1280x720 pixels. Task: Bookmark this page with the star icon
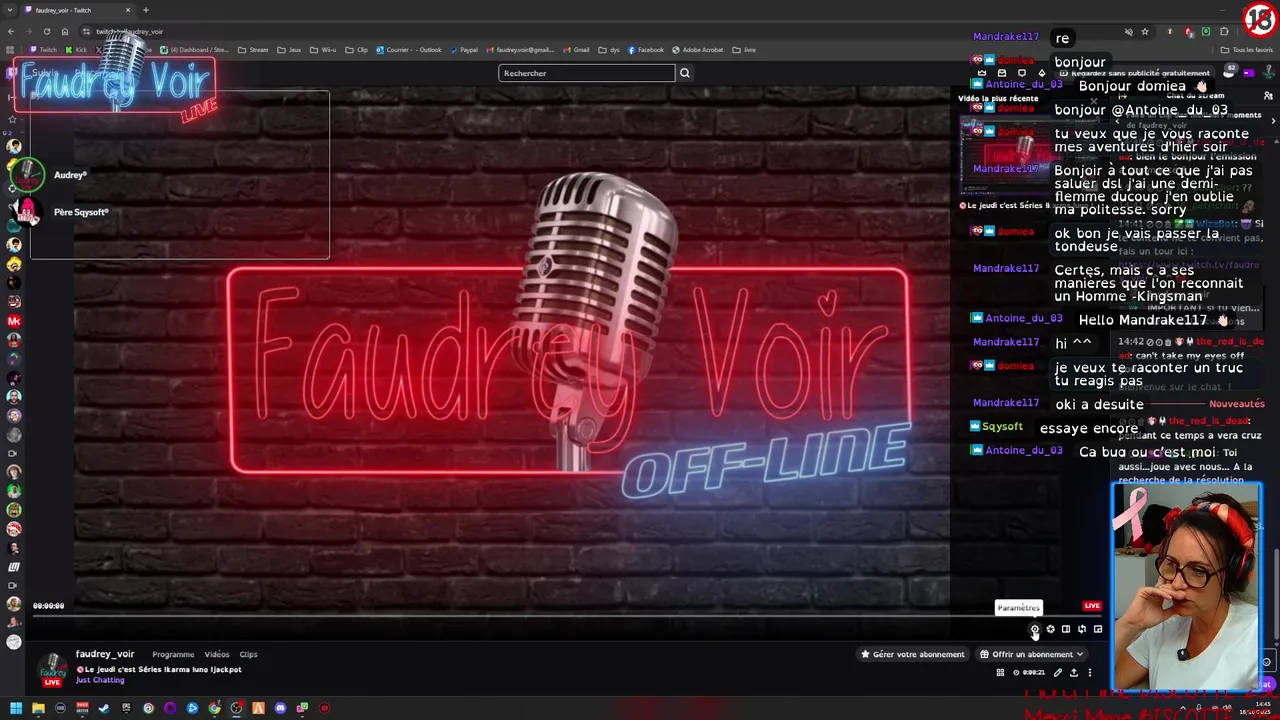tap(1145, 31)
